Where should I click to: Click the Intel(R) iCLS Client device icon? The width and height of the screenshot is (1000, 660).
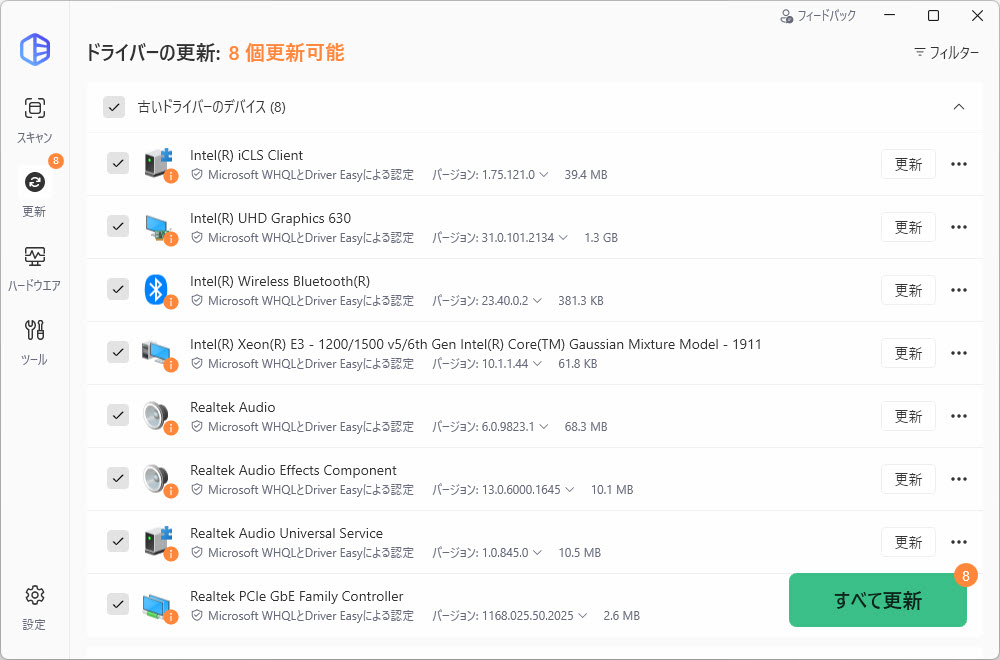(x=159, y=165)
